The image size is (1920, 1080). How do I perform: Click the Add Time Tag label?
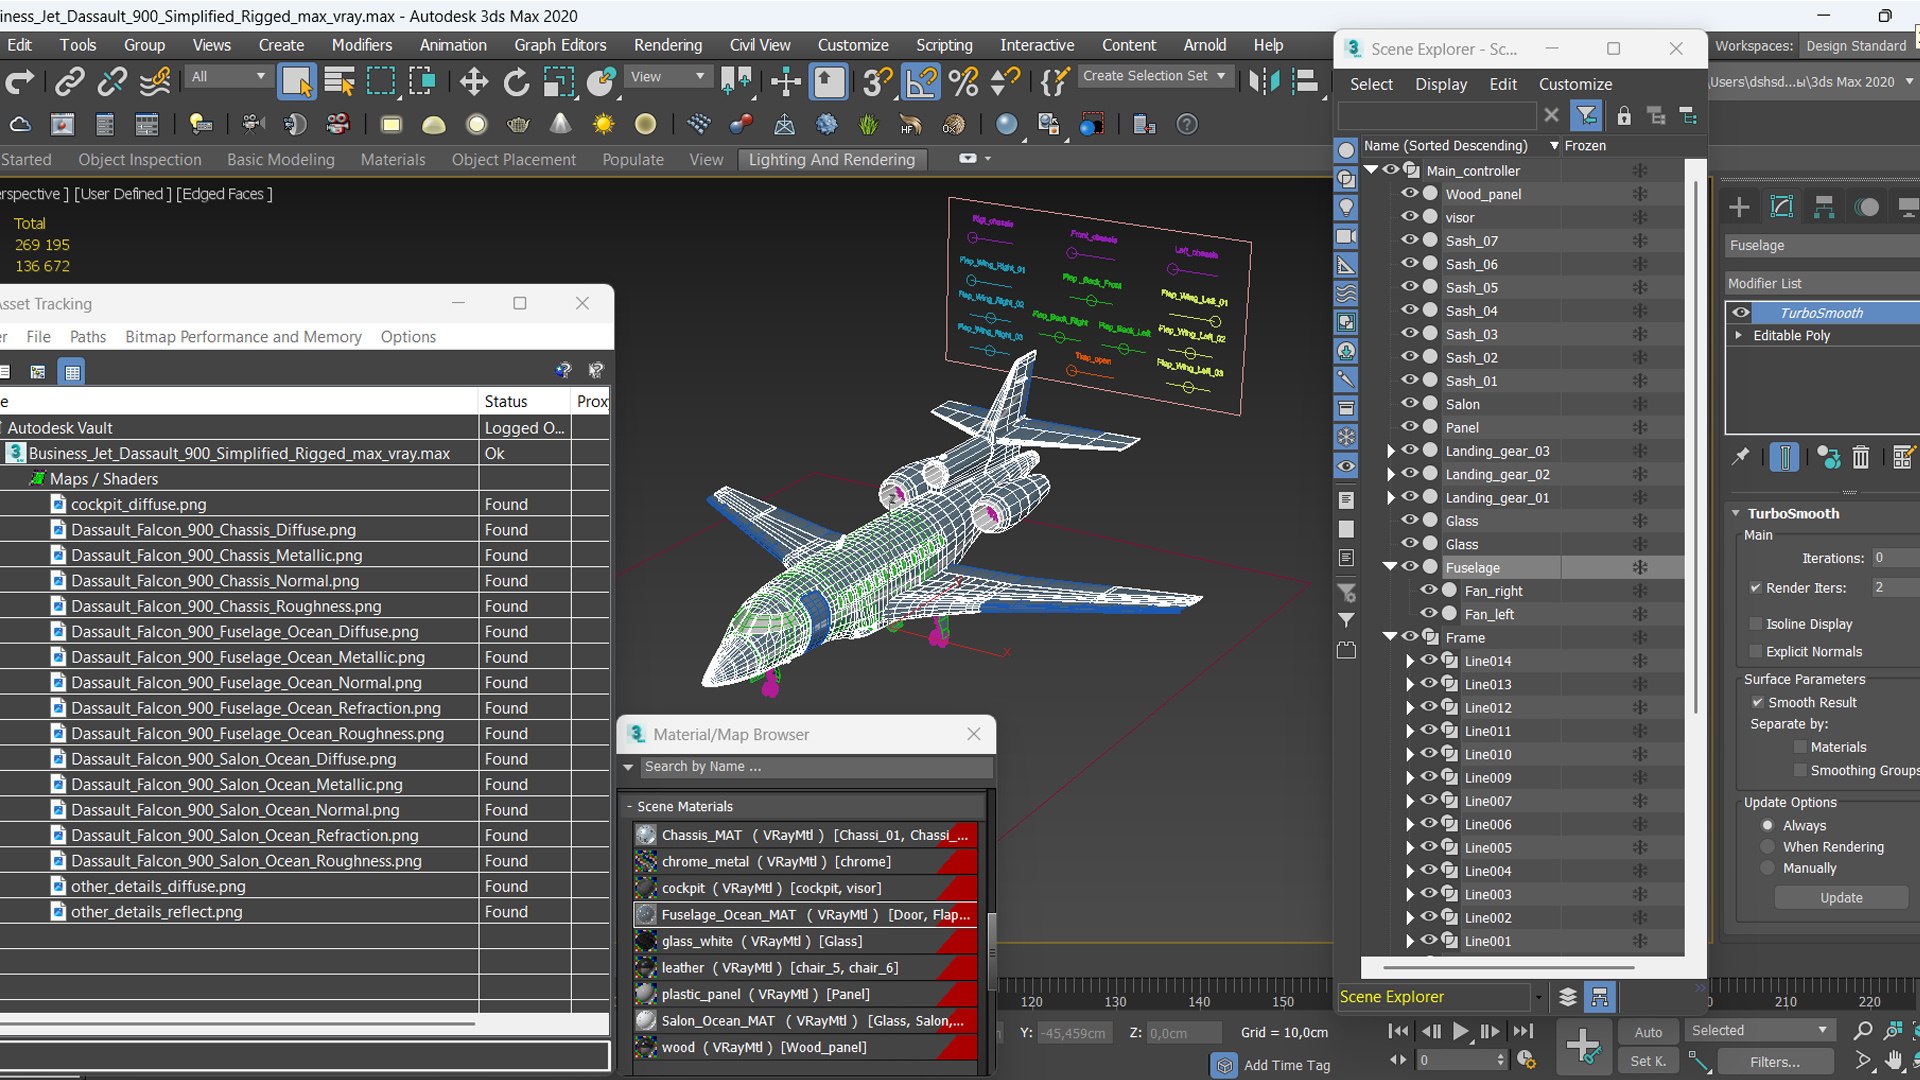1287,1066
